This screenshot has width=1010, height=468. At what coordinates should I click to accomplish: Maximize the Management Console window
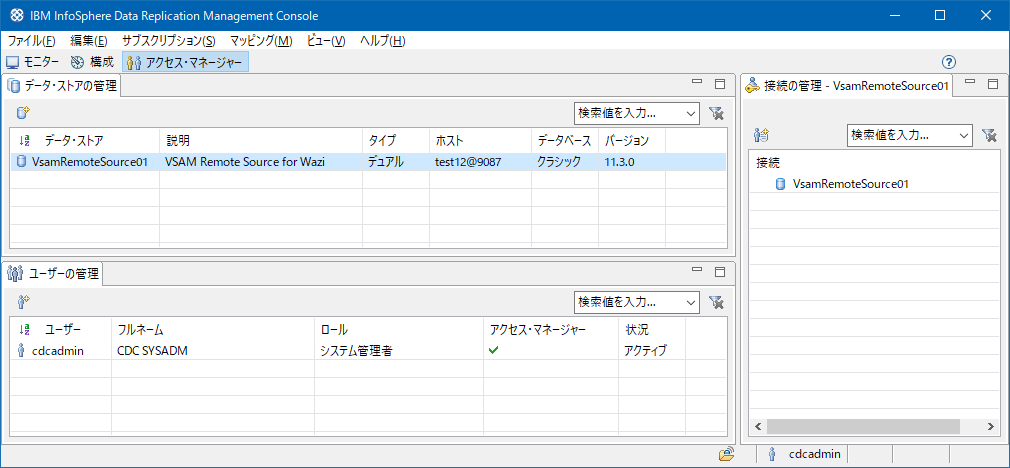pos(940,15)
